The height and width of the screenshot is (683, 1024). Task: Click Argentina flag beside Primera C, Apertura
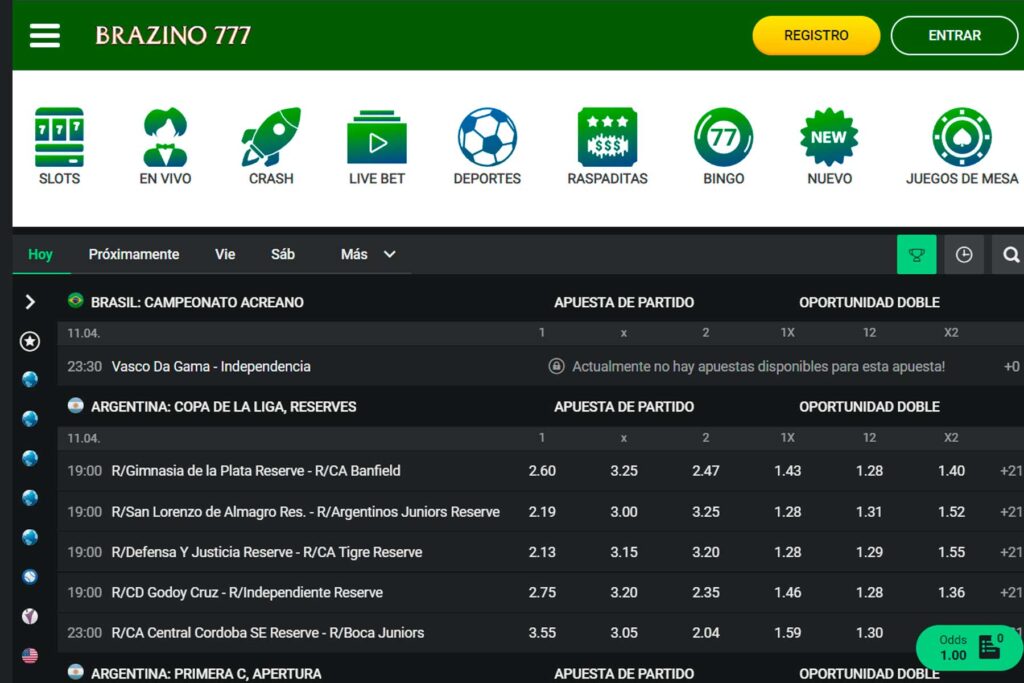pos(76,672)
